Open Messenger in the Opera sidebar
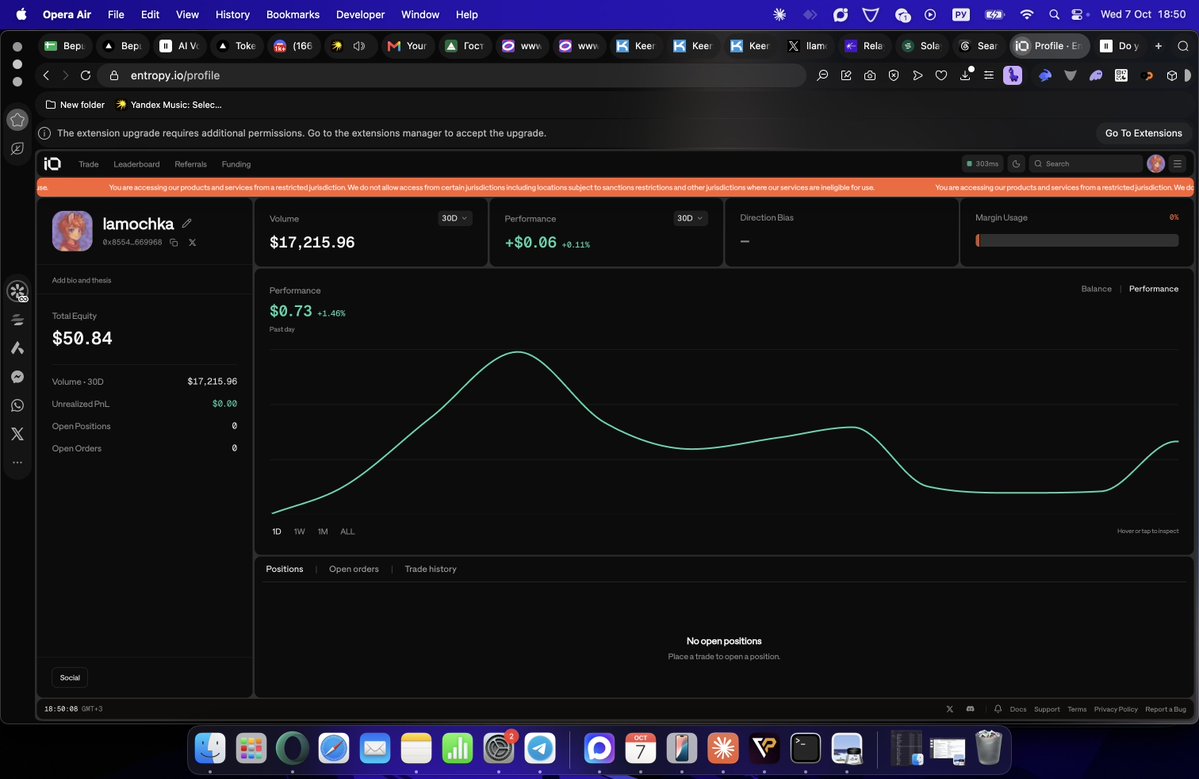Viewport: 1199px width, 779px height. point(17,377)
